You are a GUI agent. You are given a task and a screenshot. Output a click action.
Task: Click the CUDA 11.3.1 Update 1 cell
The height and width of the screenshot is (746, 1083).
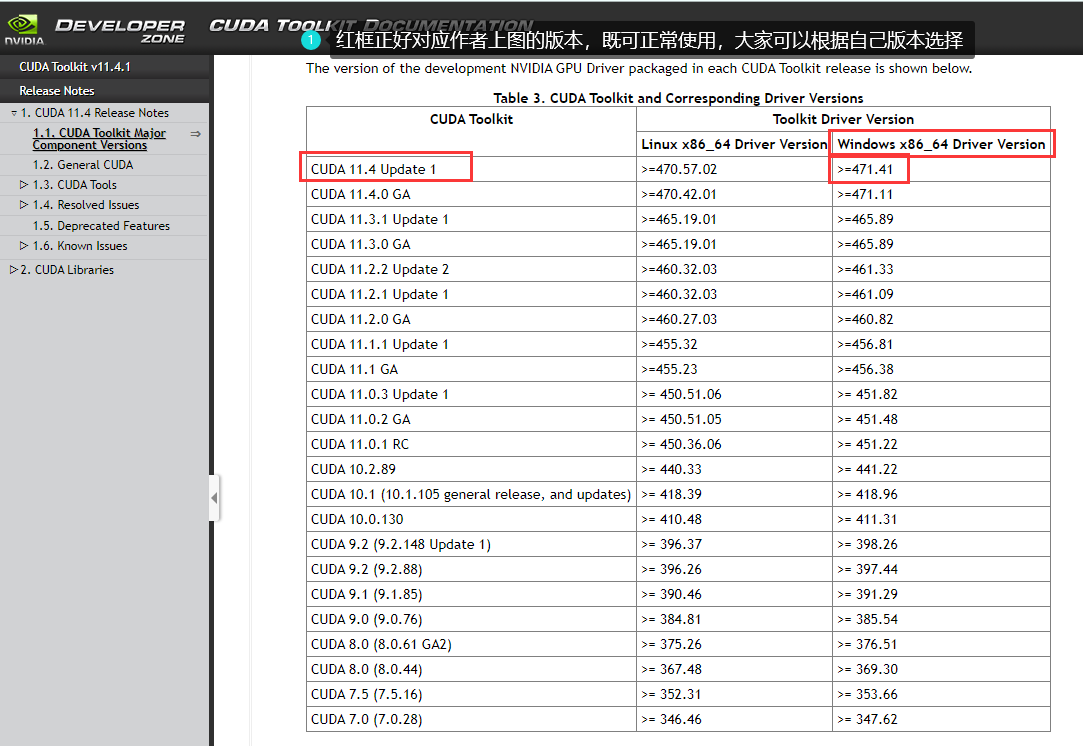[x=471, y=219]
